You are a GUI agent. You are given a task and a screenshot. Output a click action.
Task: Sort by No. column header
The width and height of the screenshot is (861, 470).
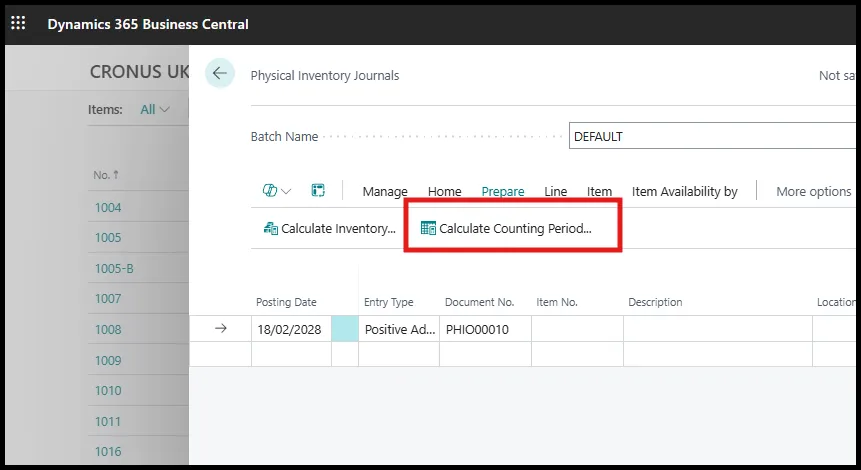(106, 175)
